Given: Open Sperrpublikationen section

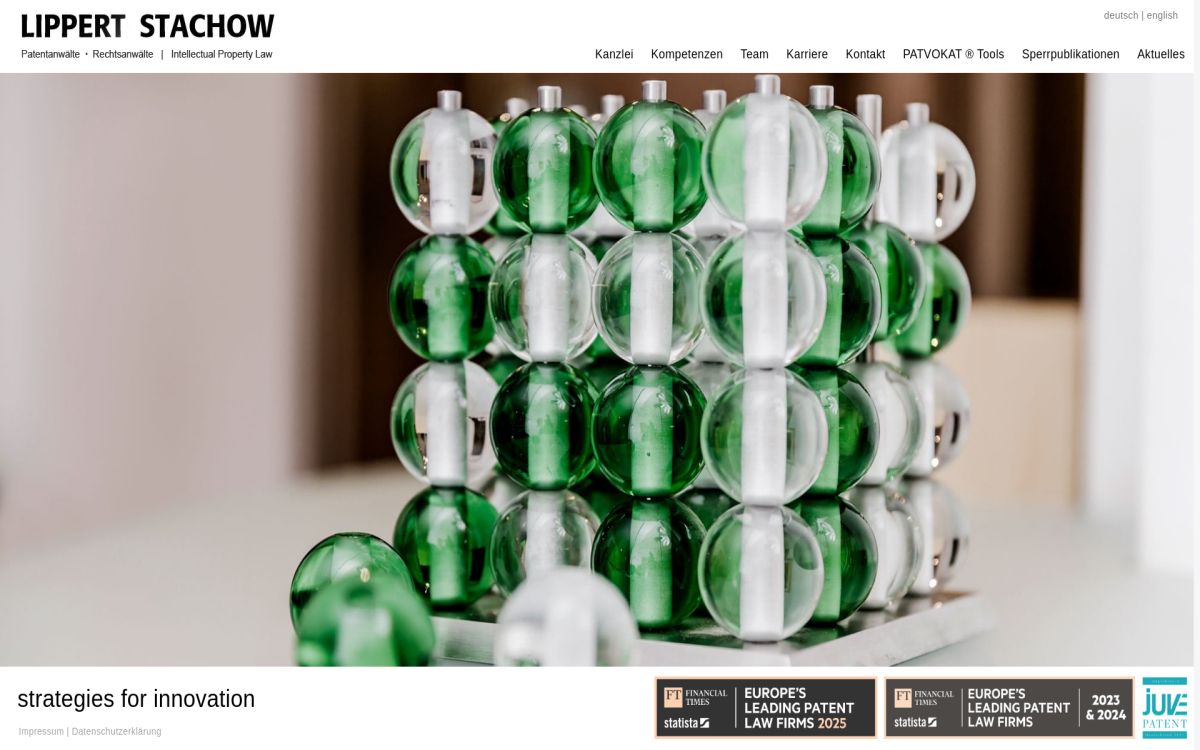Looking at the screenshot, I should 1070,54.
